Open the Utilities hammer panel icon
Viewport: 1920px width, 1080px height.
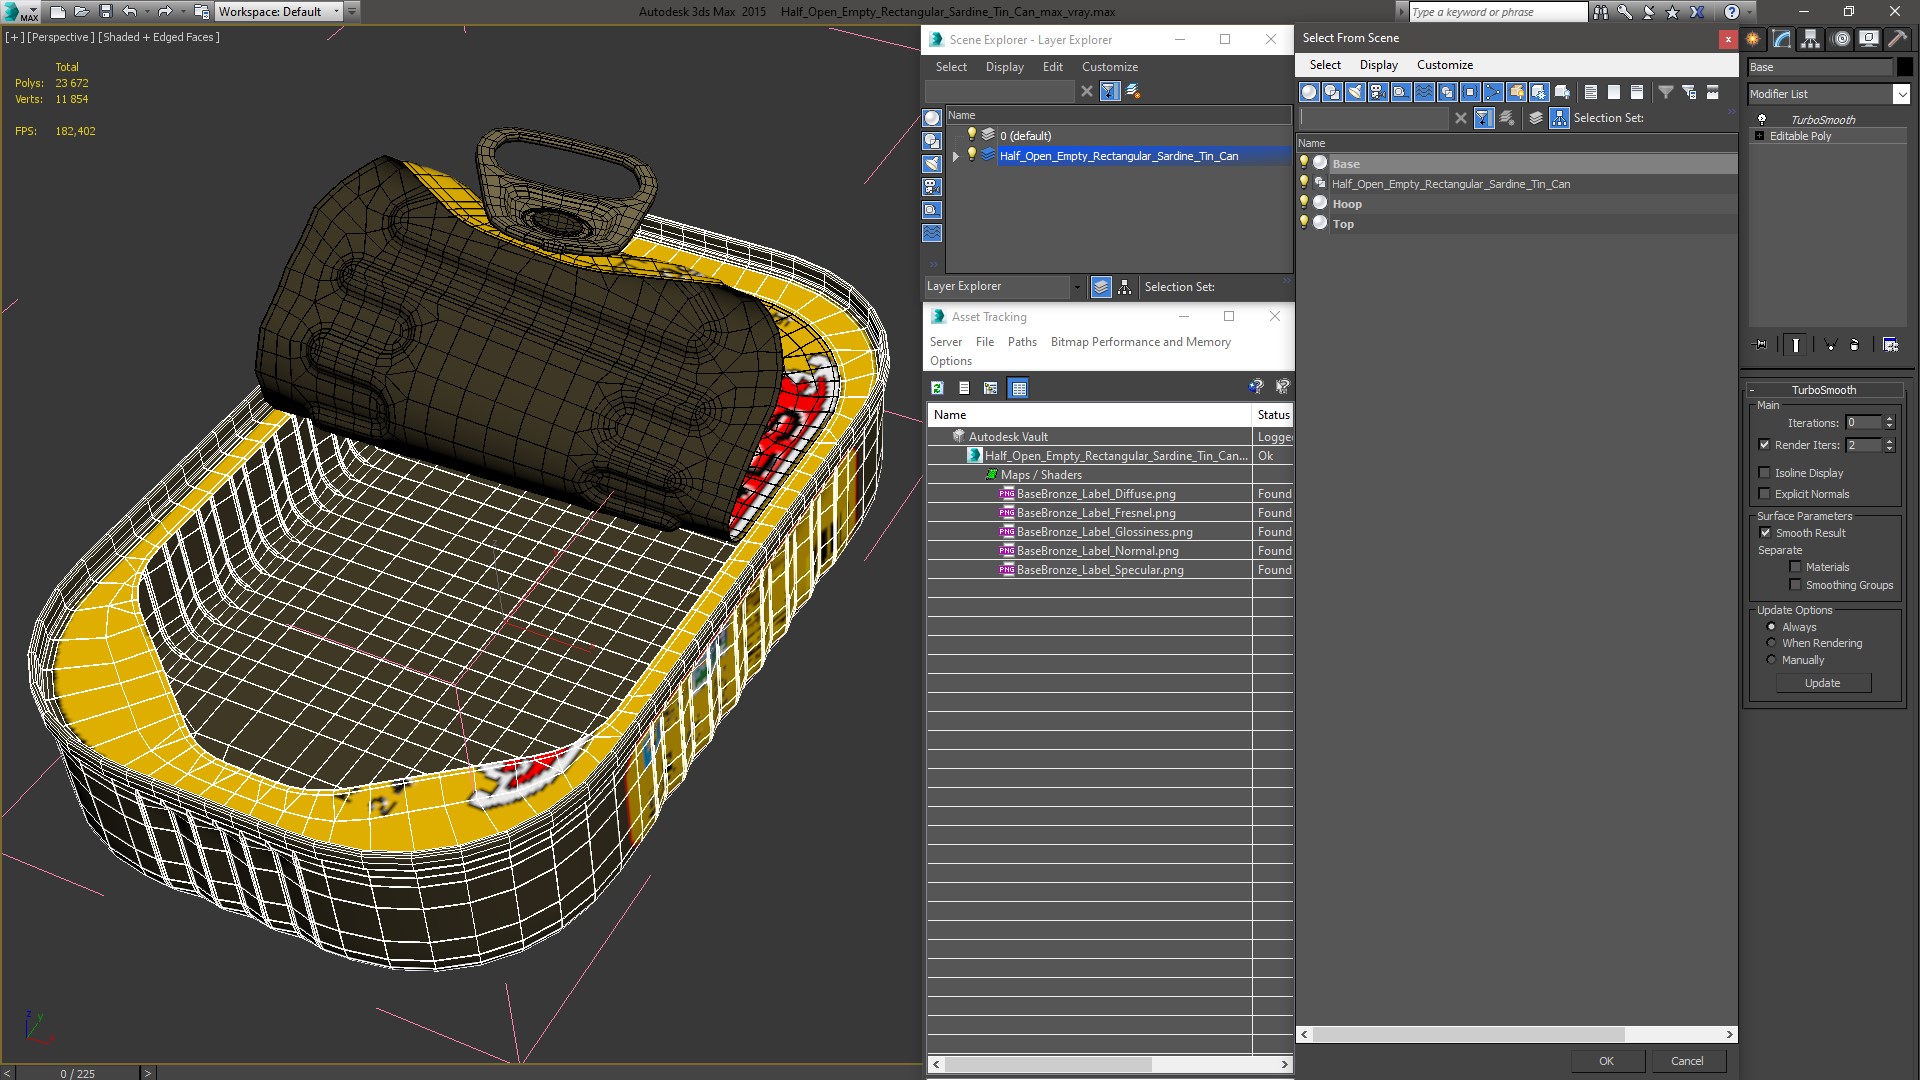(1897, 39)
